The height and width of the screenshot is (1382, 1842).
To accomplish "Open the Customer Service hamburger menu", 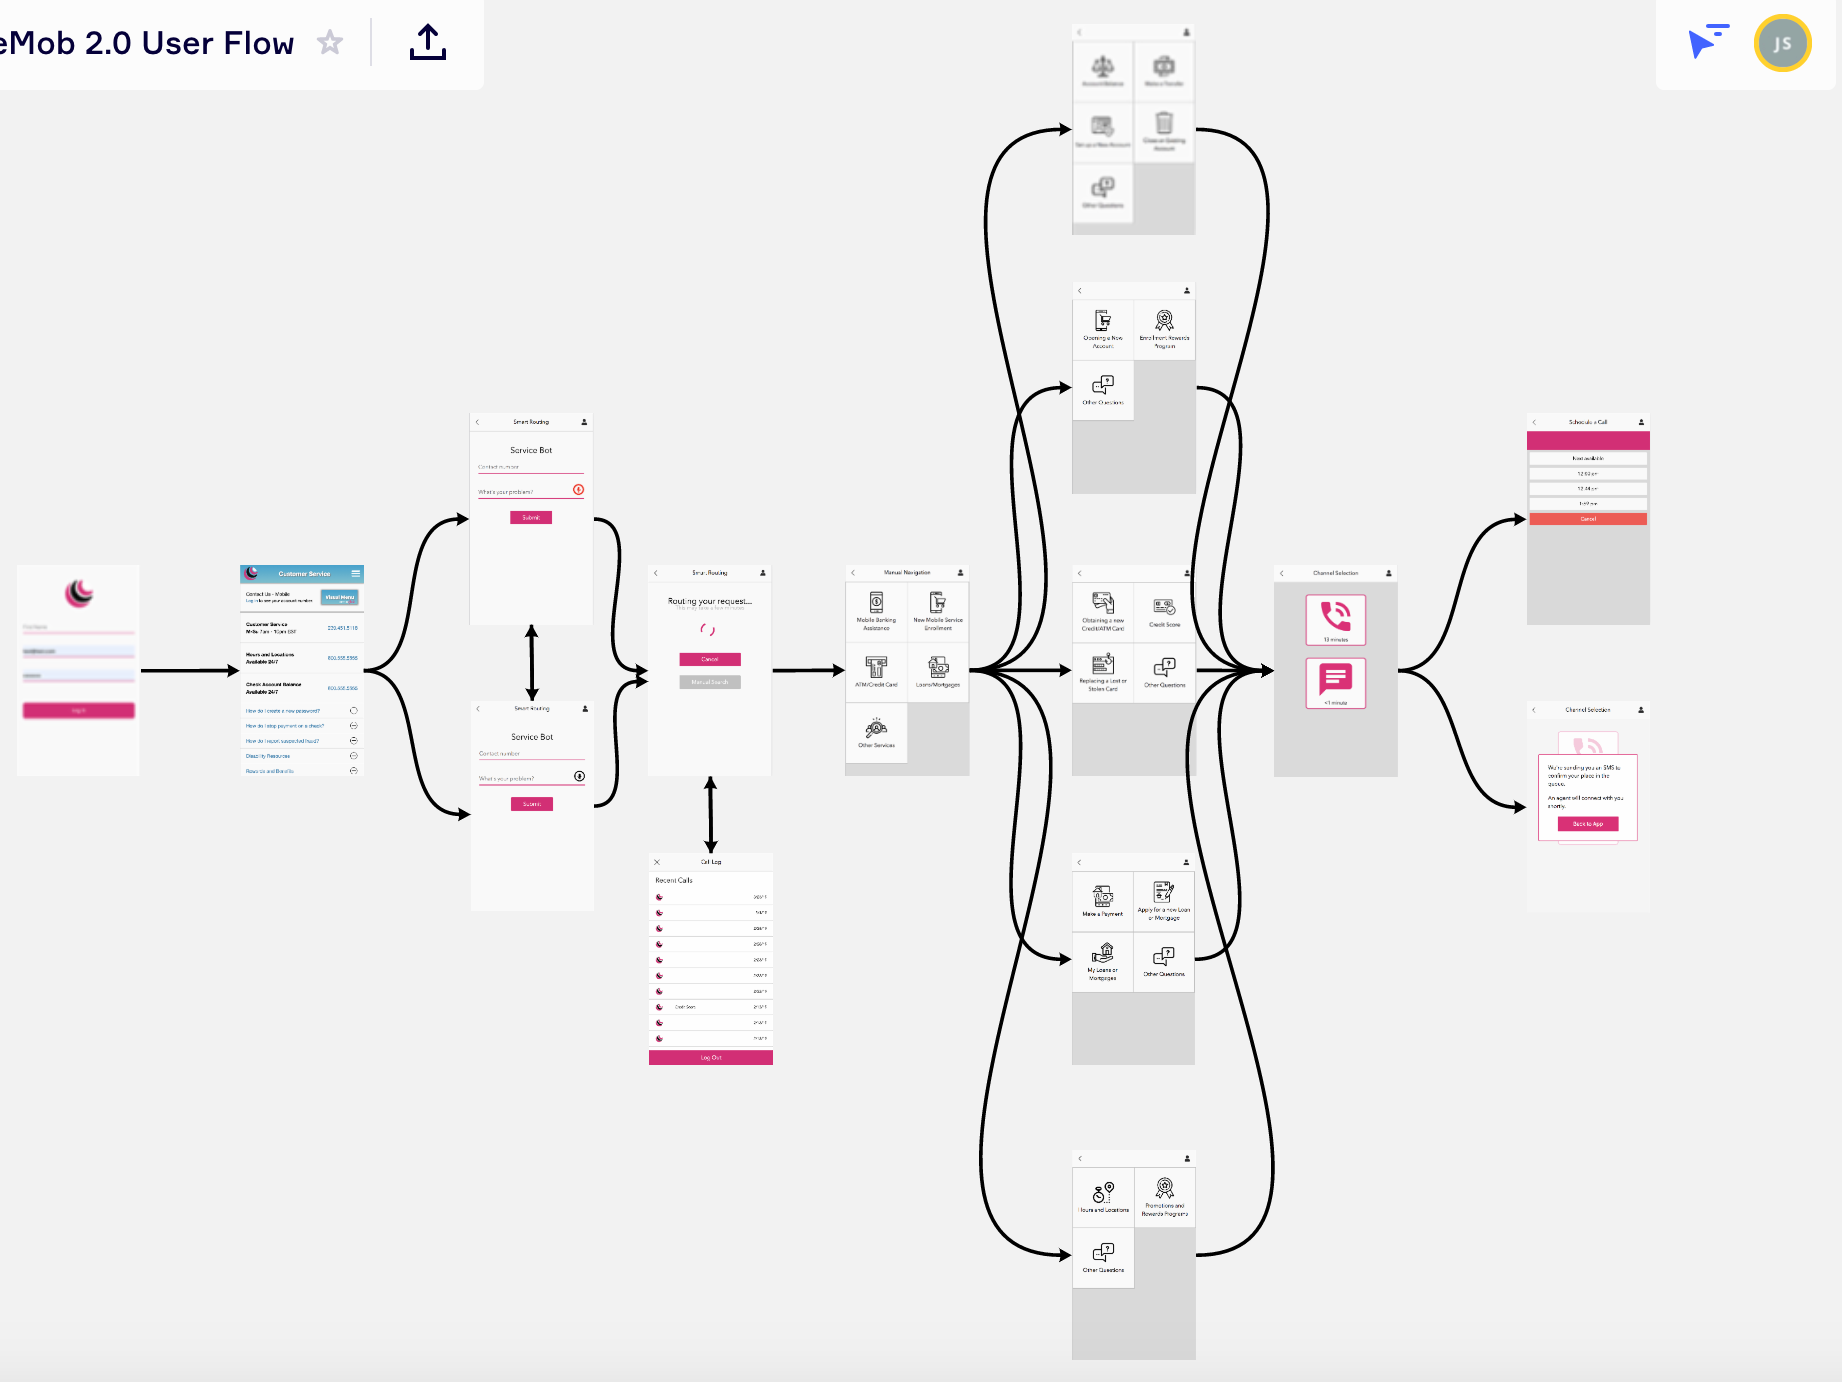I will (x=355, y=574).
